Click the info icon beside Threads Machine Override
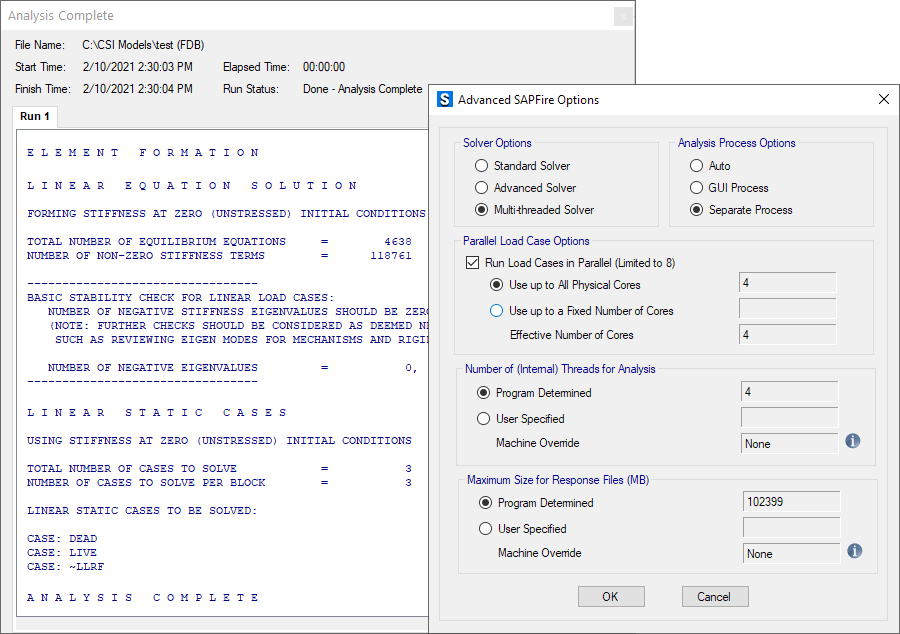The image size is (900, 634). (x=853, y=441)
